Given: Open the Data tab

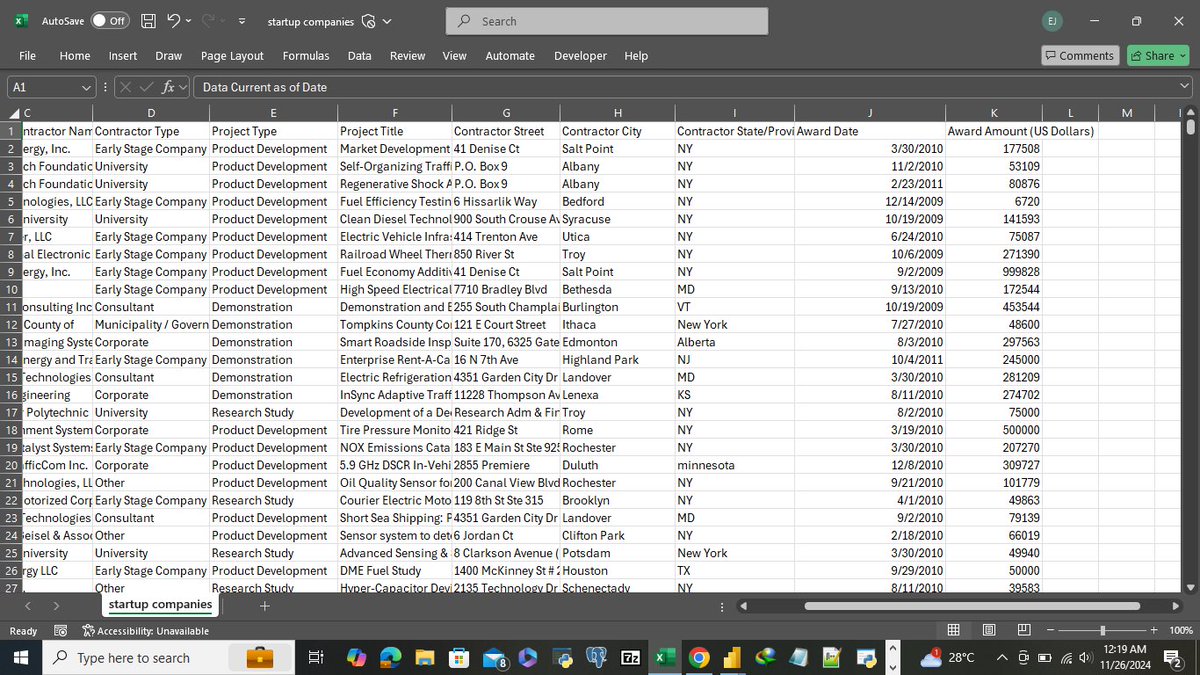Looking at the screenshot, I should coord(360,56).
